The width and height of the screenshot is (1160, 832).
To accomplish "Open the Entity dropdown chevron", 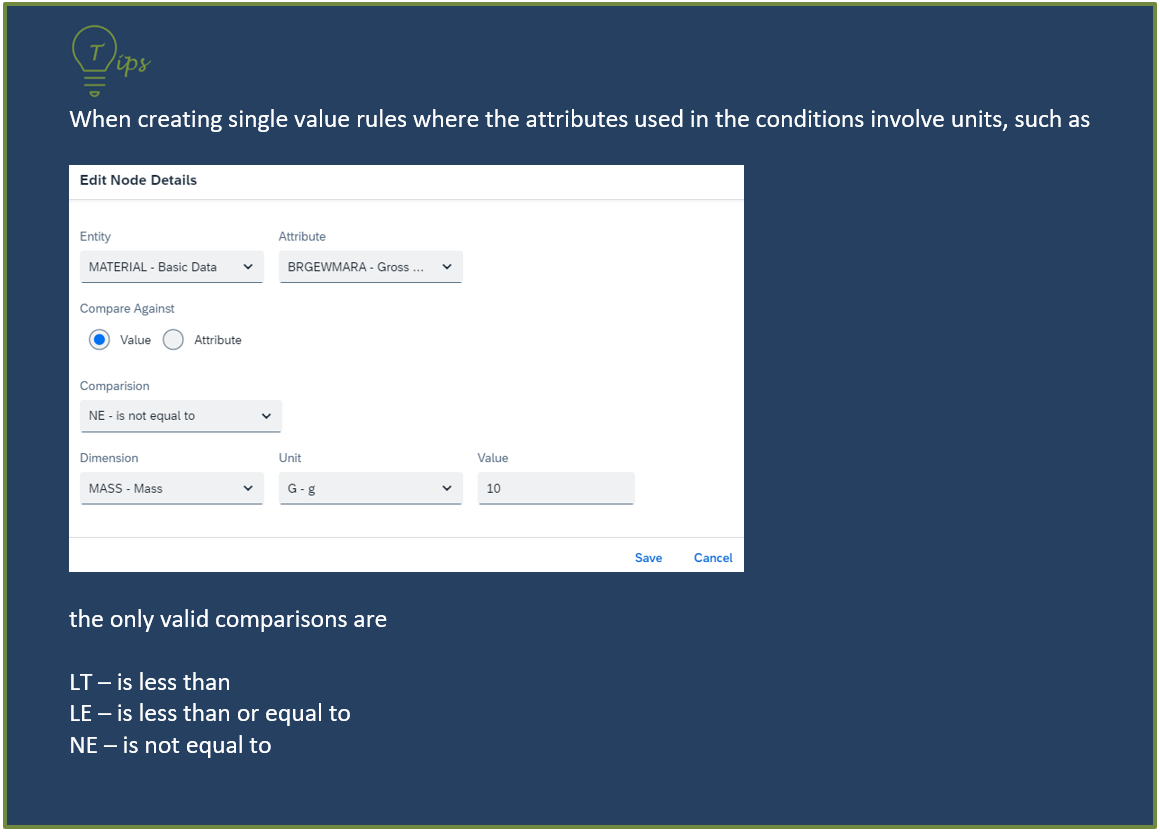I will 248,267.
